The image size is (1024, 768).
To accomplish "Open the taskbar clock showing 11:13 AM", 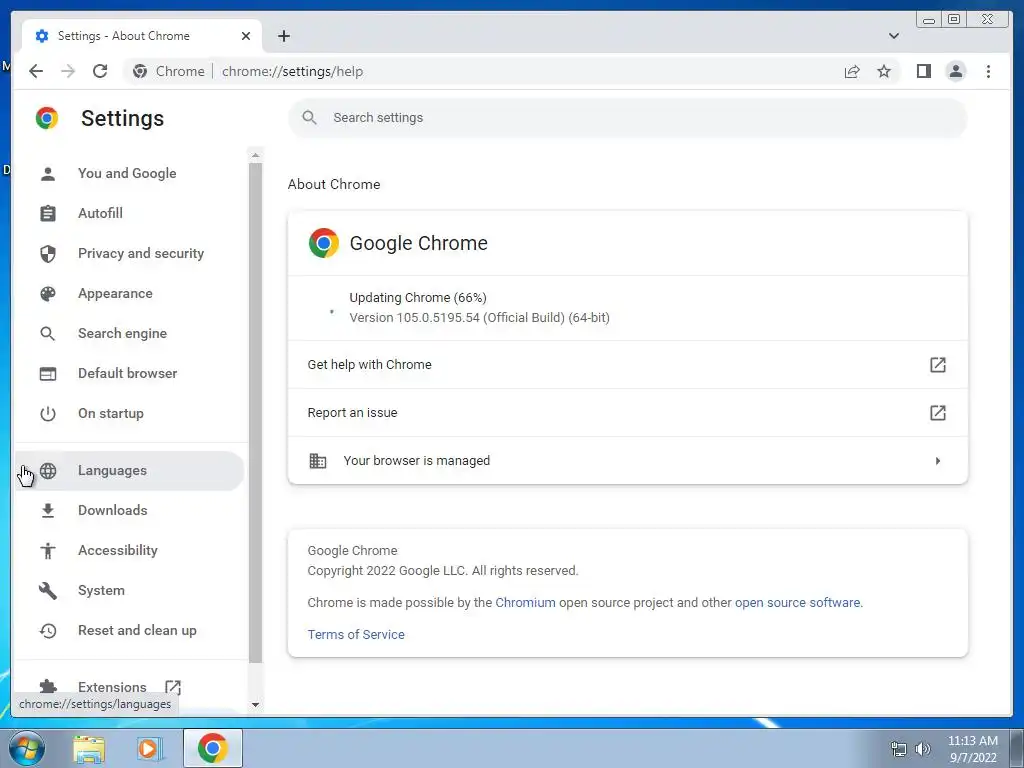I will coord(972,749).
